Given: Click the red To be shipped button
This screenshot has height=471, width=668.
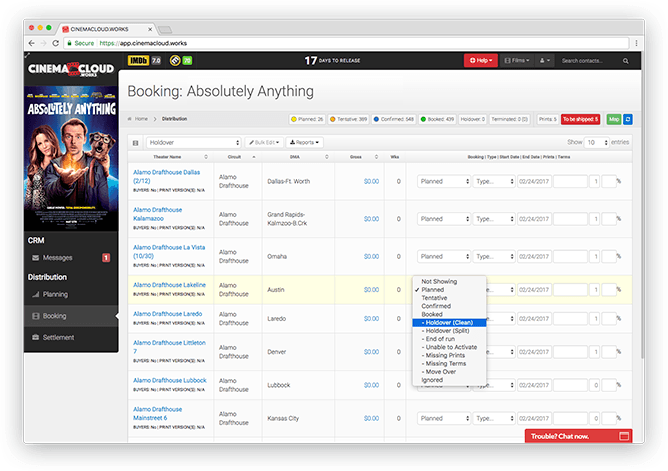Looking at the screenshot, I should coord(580,119).
